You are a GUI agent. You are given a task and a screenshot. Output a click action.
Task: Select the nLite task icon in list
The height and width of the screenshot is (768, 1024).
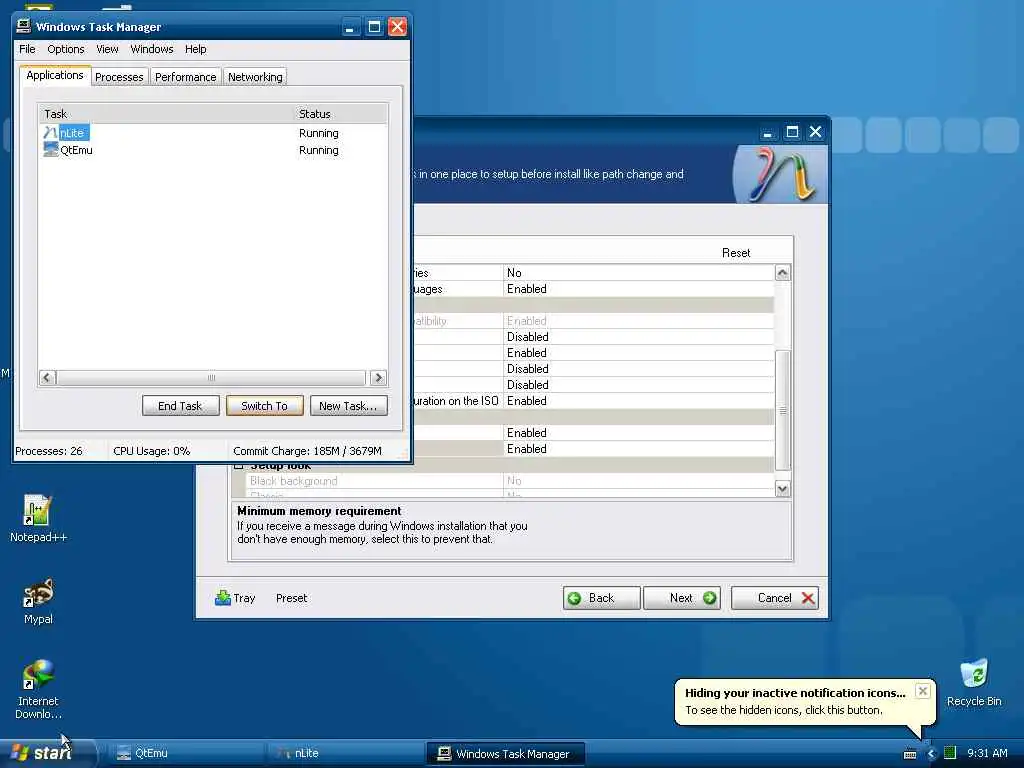coord(50,133)
